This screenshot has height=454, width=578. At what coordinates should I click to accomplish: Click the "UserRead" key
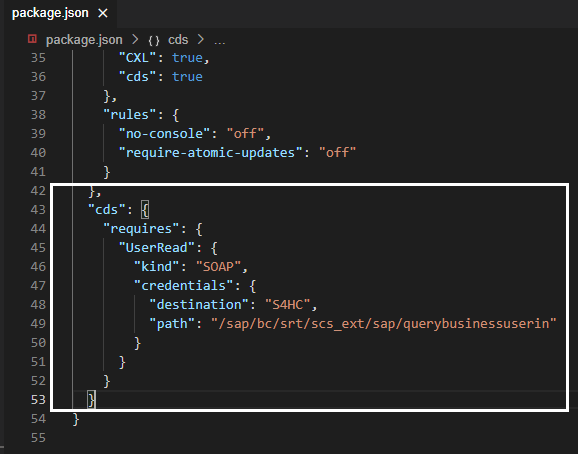click(x=157, y=248)
